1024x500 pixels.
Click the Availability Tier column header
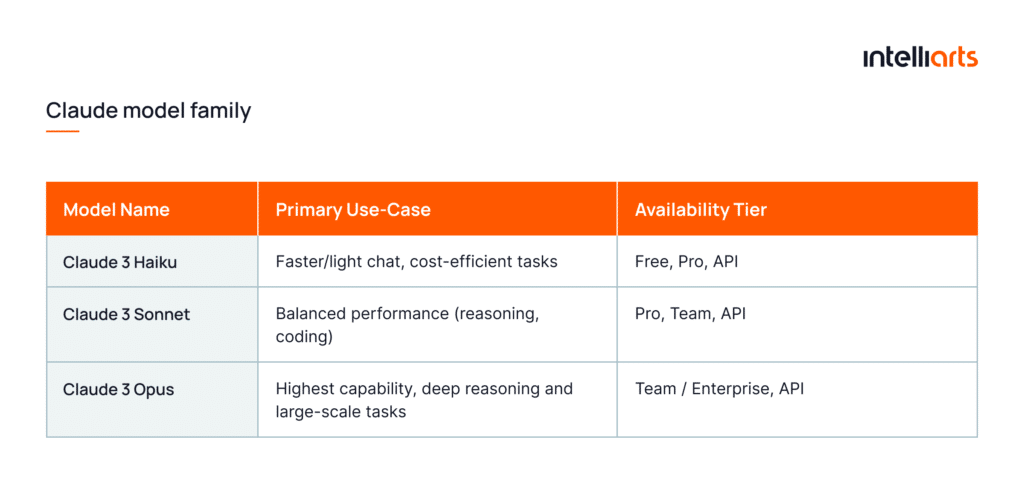[x=700, y=210]
